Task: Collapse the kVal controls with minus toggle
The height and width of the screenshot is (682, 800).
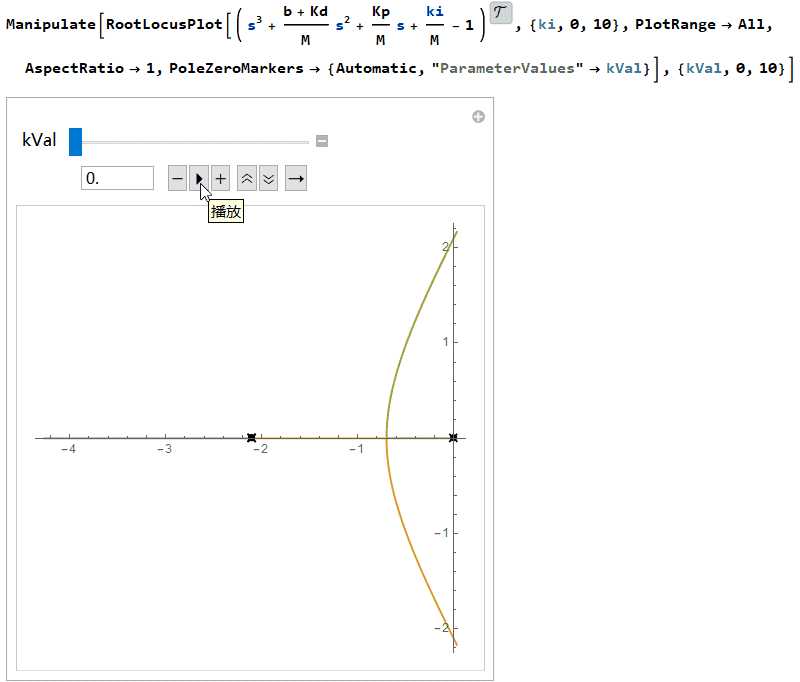Action: click(322, 141)
